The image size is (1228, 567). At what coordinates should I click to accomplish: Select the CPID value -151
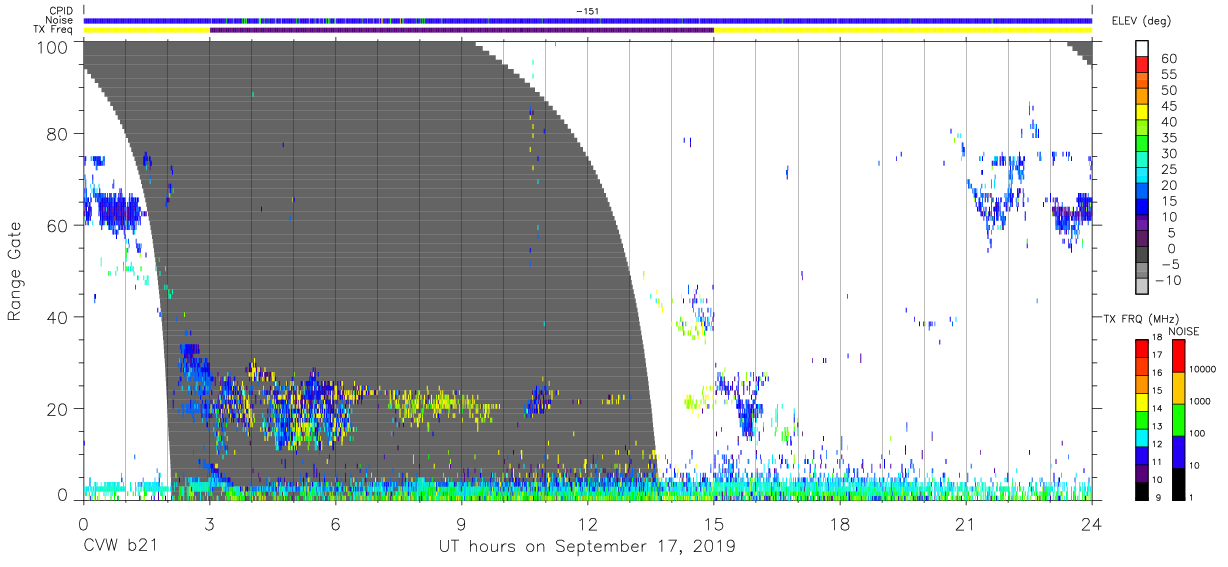pyautogui.click(x=587, y=11)
